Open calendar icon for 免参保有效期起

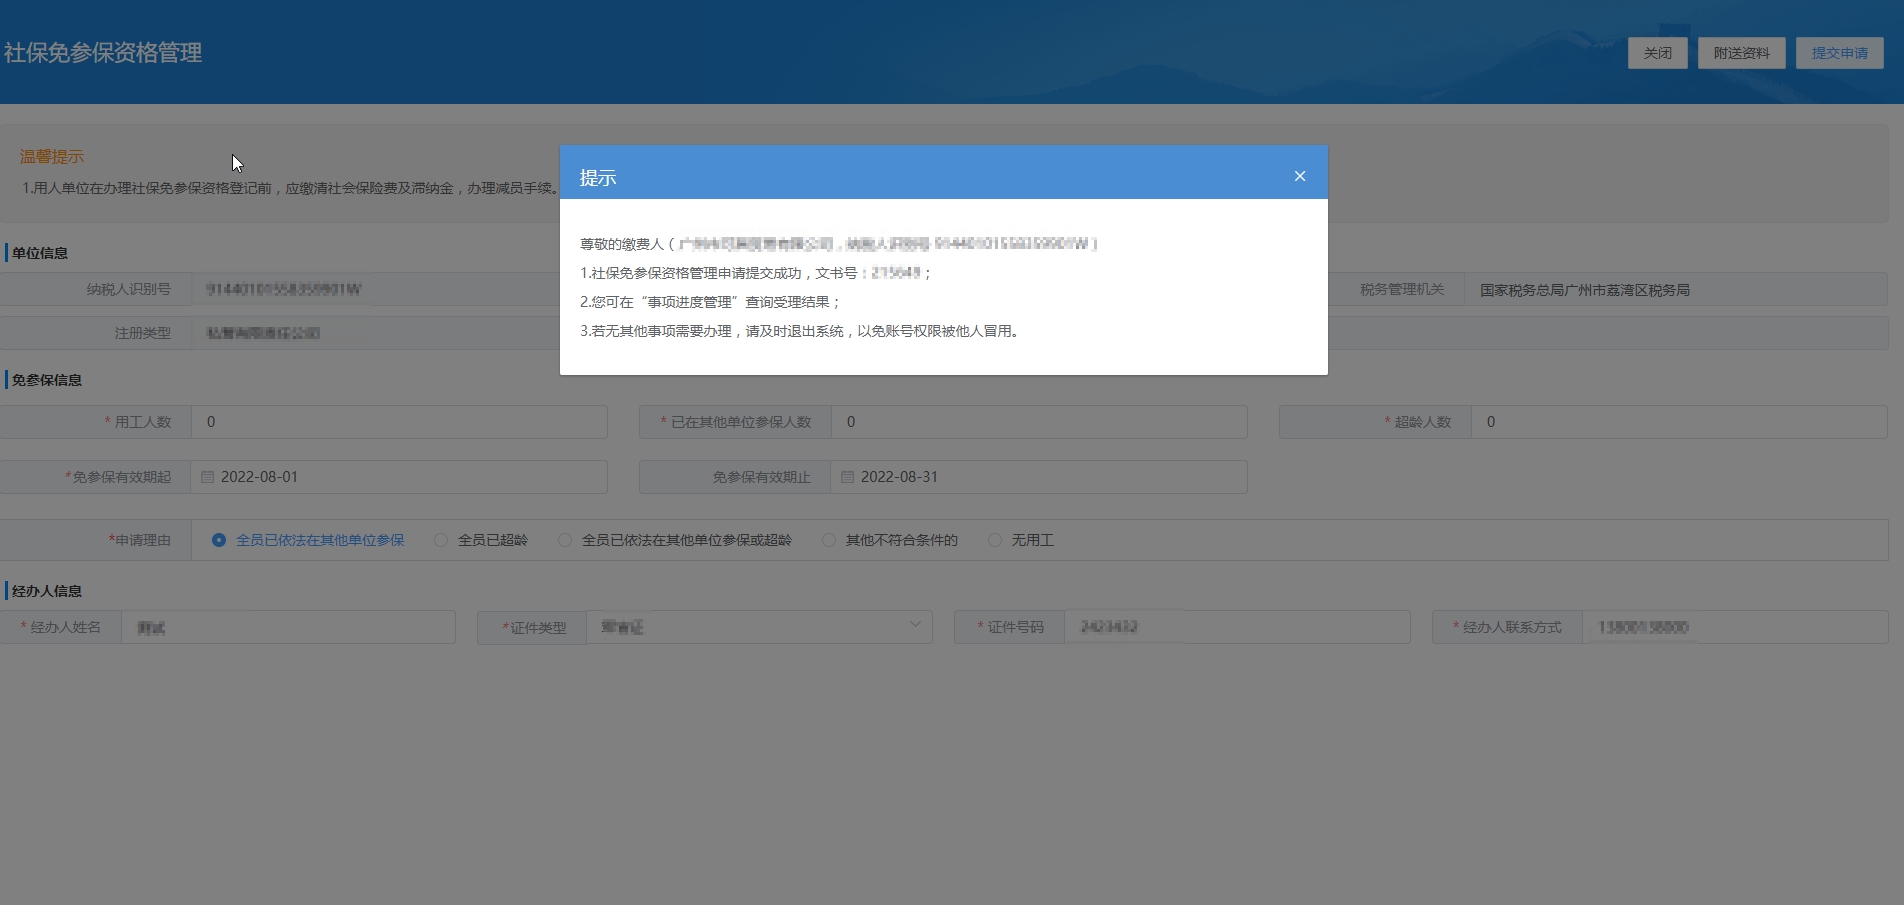point(208,477)
